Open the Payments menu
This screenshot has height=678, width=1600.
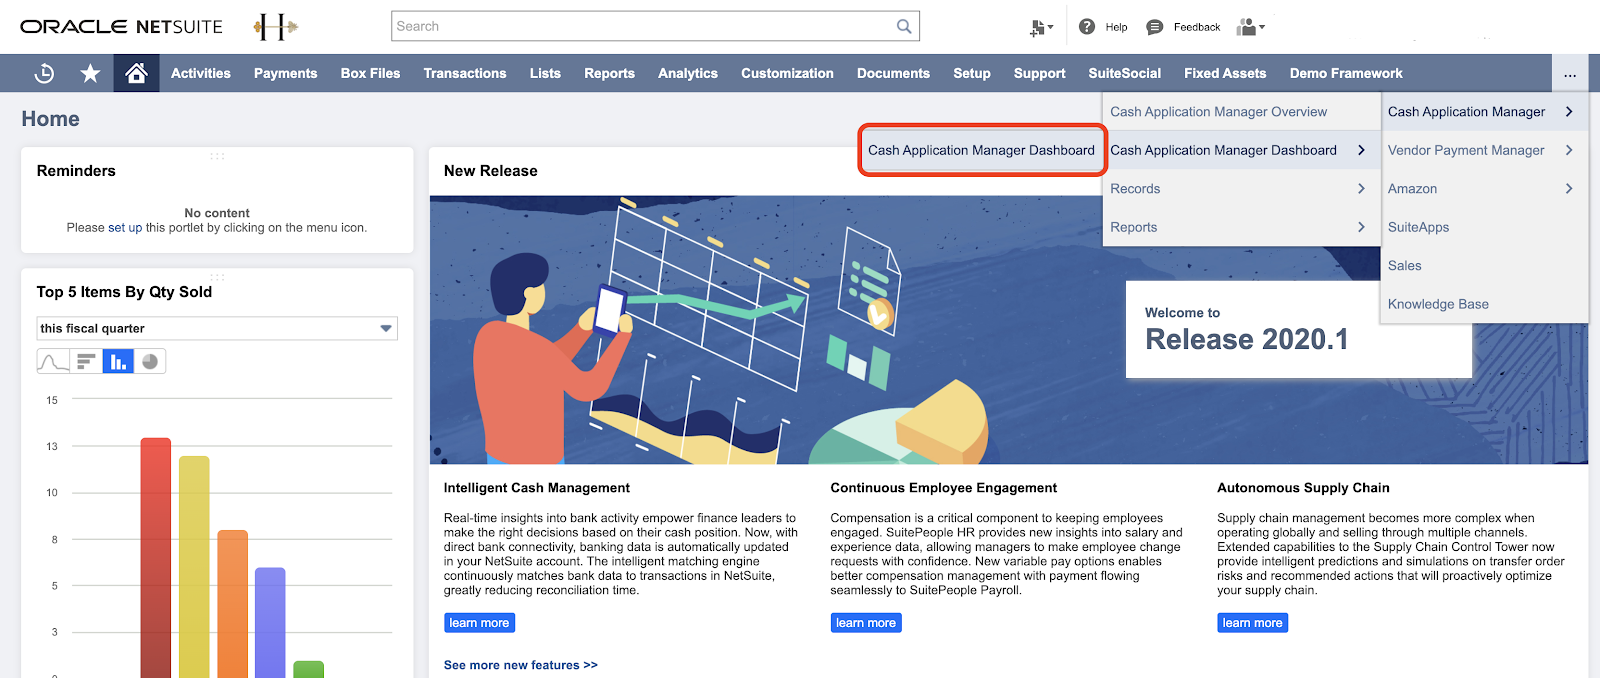285,73
